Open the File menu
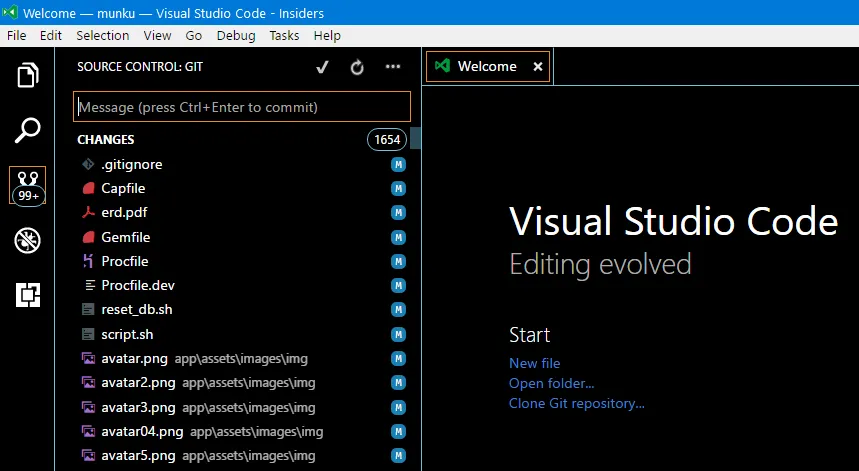This screenshot has width=859, height=471. [16, 36]
